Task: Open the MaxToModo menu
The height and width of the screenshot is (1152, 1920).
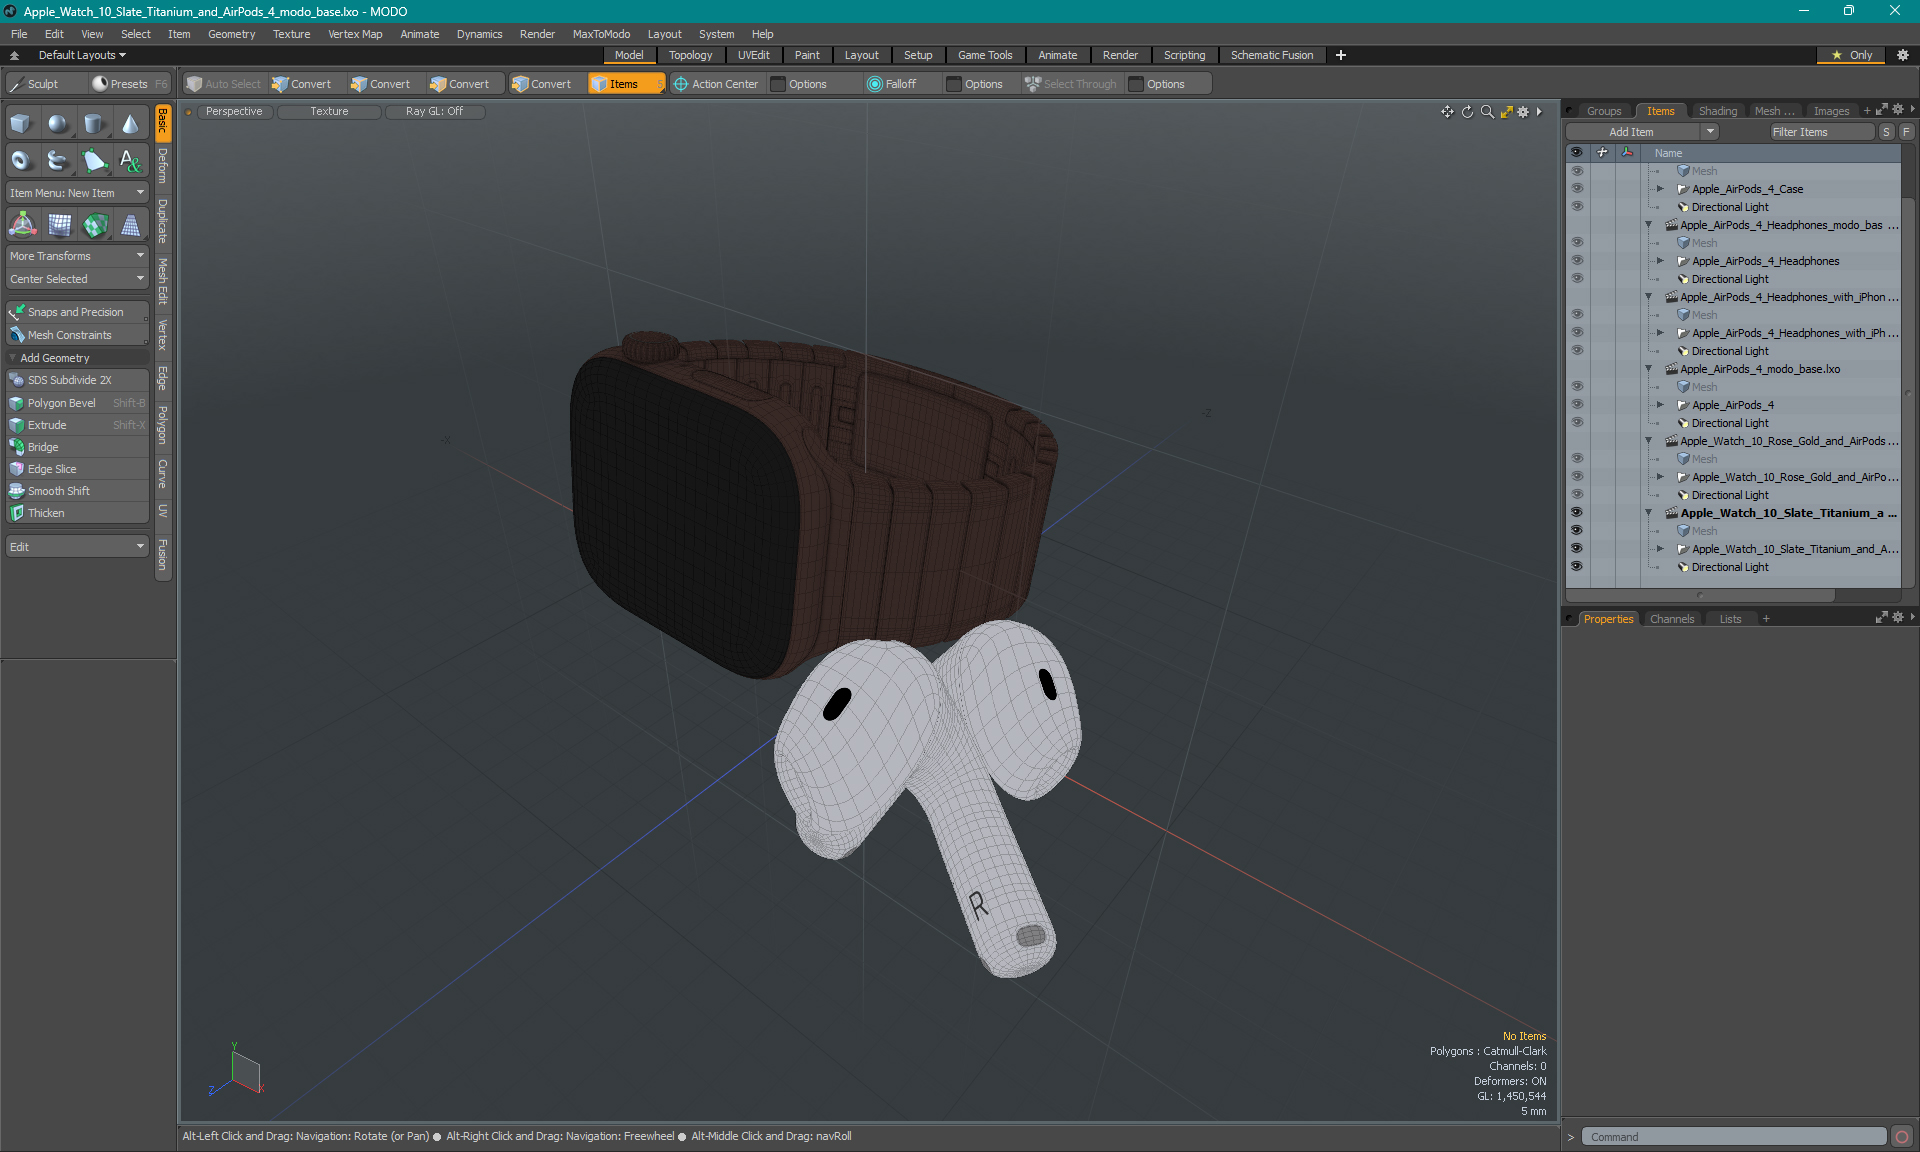Action: coord(601,34)
